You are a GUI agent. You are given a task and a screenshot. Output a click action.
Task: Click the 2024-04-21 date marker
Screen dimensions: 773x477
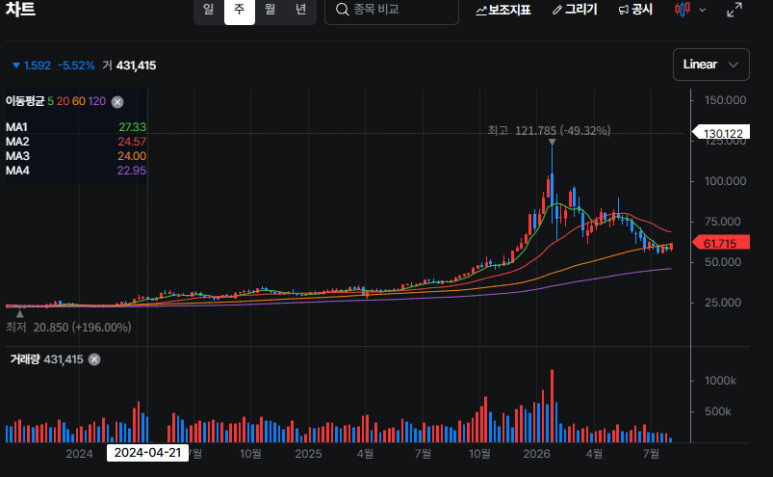[x=147, y=453]
